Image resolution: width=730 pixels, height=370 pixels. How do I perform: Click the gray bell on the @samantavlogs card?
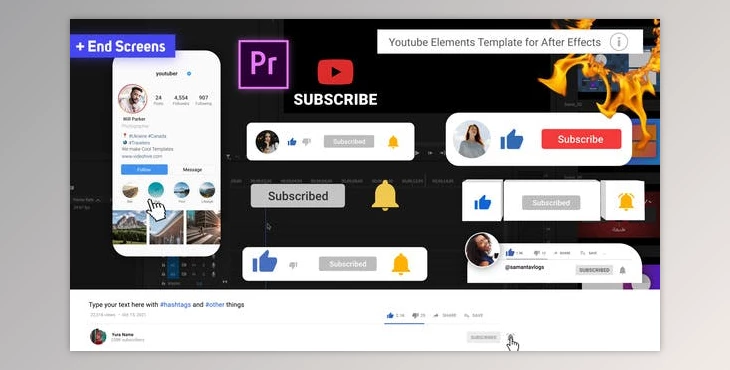[622, 270]
